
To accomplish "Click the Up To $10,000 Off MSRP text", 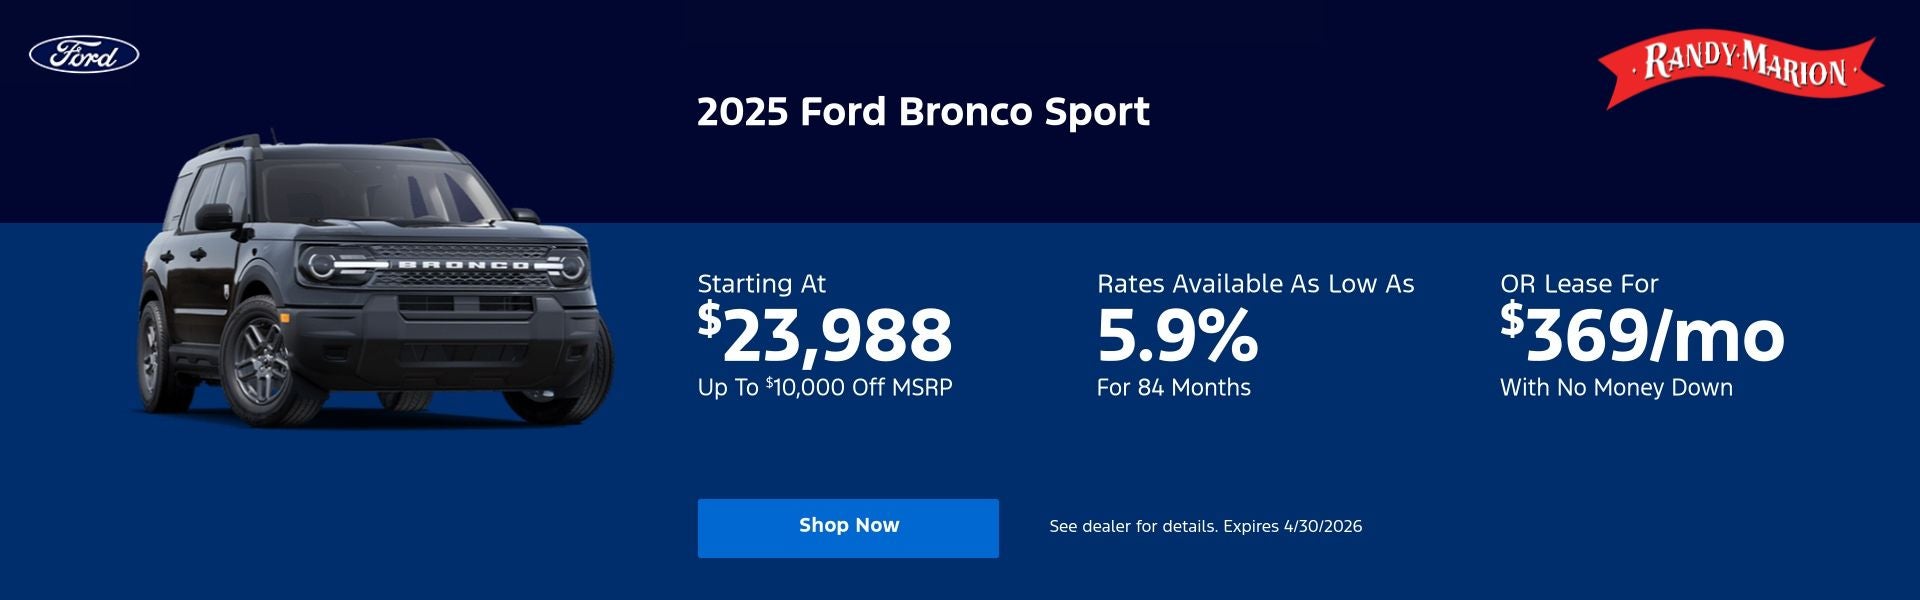I will 827,388.
